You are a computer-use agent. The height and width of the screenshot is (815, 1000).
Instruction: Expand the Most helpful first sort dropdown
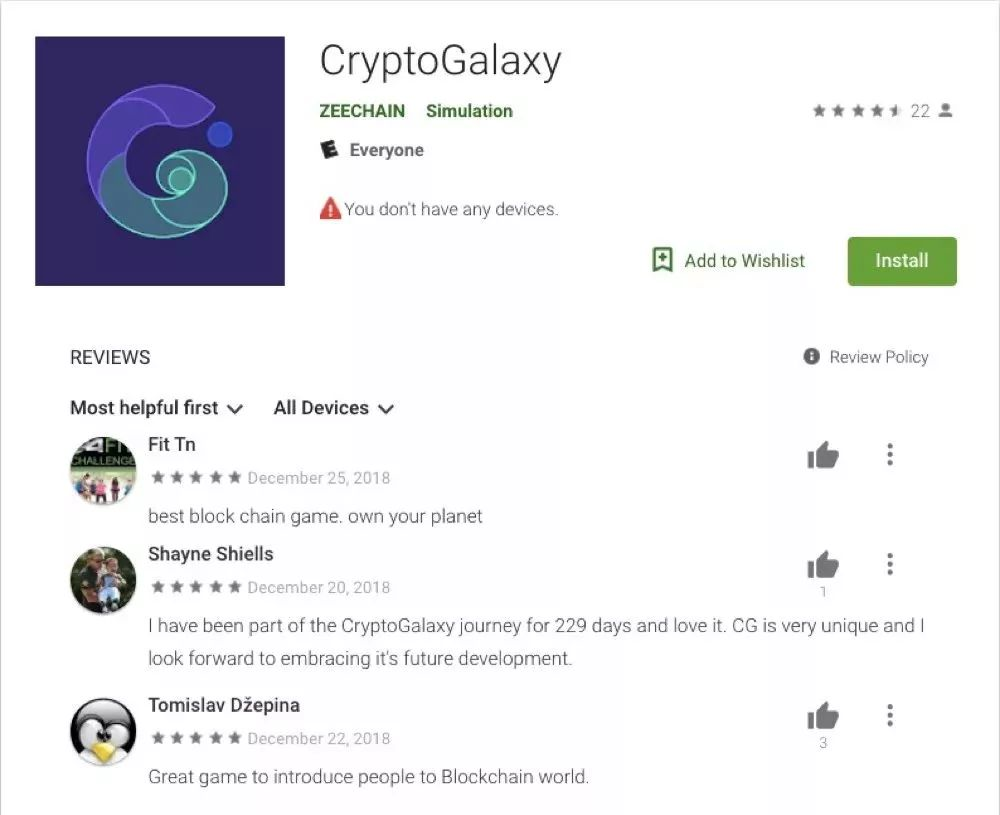[x=157, y=408]
